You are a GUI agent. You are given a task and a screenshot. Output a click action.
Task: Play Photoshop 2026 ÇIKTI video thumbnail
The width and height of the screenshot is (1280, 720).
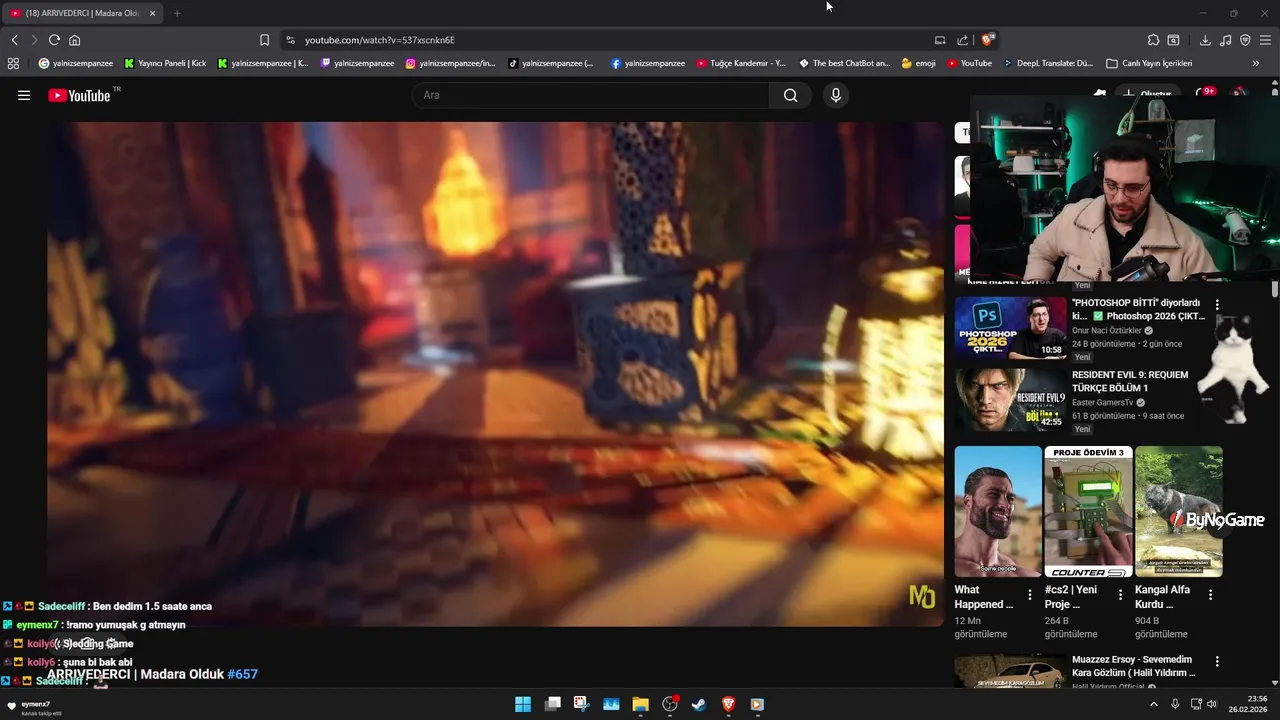click(1010, 327)
